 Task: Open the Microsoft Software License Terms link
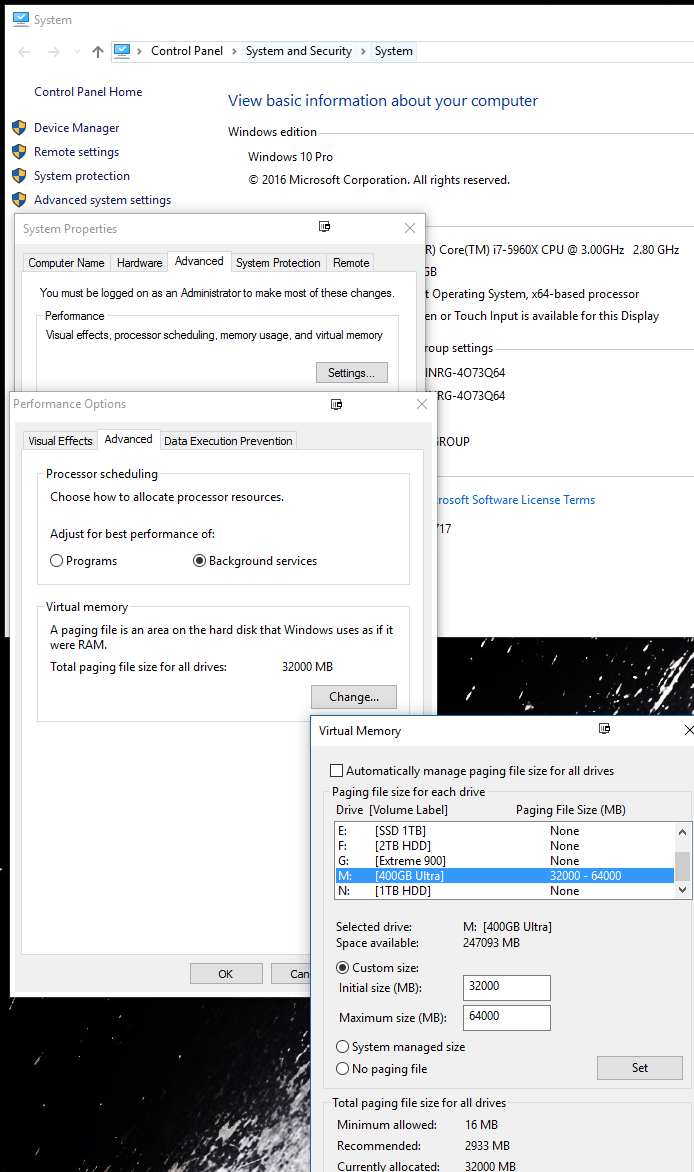pyautogui.click(x=513, y=500)
